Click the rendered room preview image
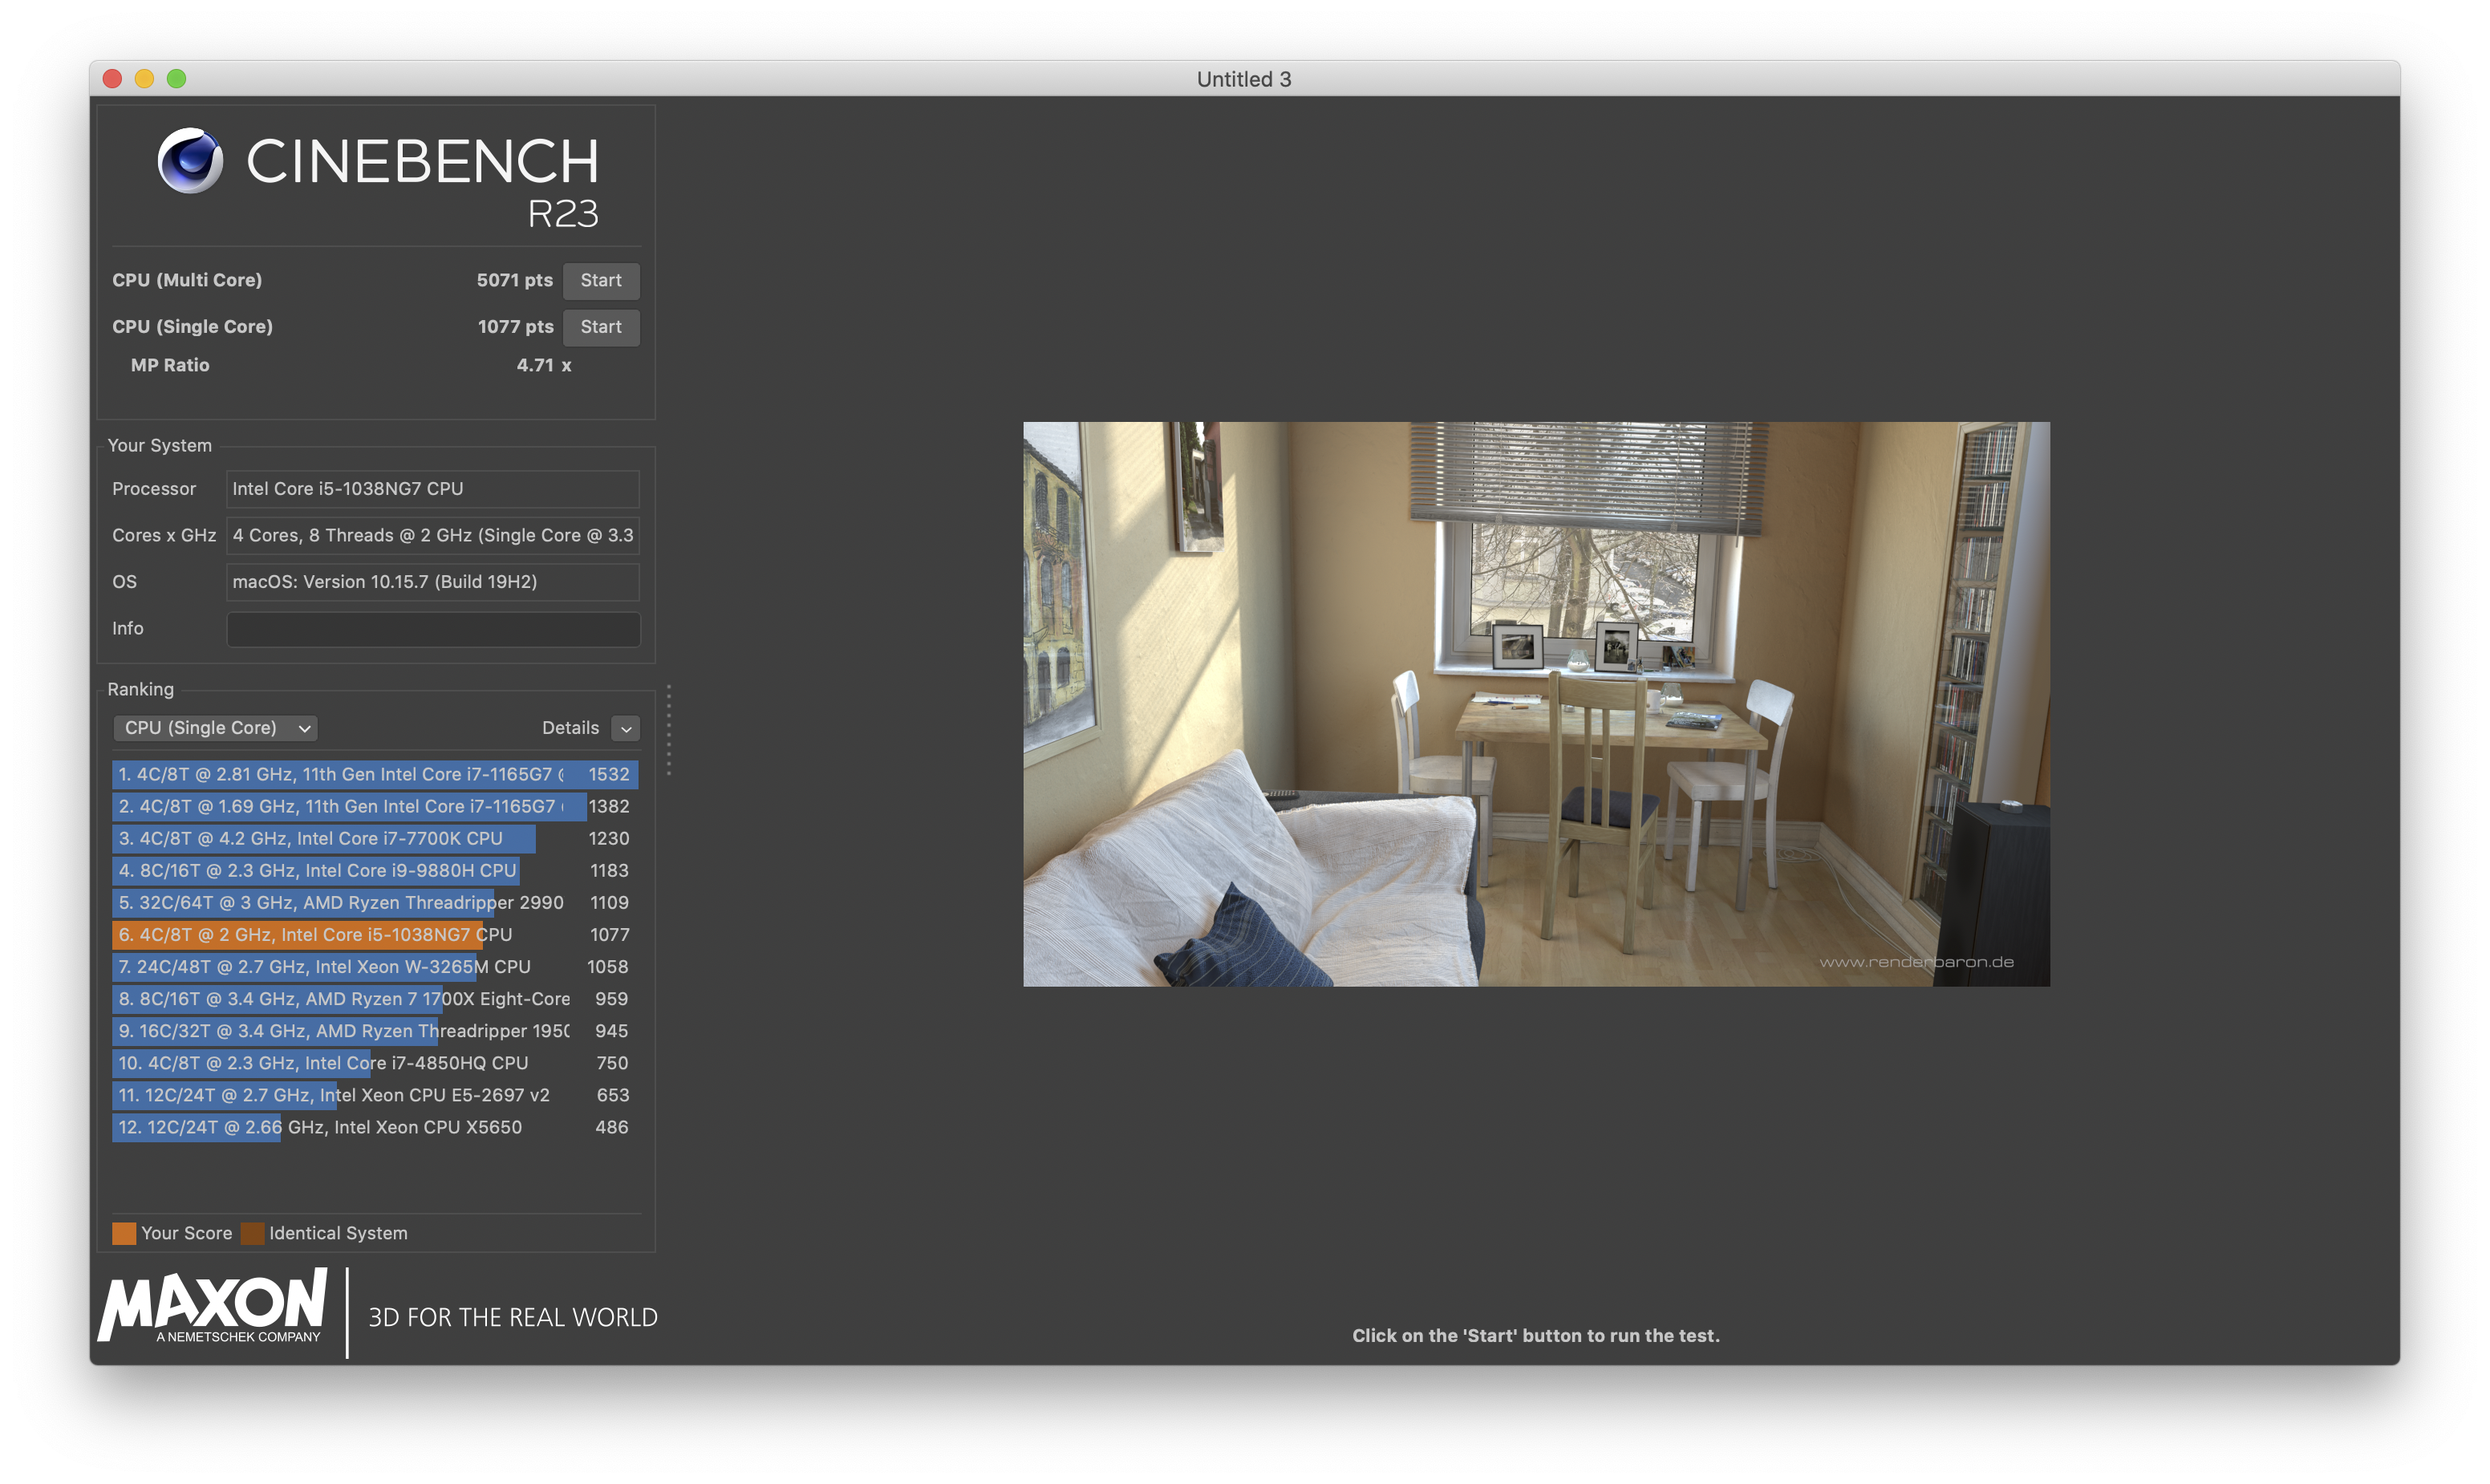 click(1536, 704)
